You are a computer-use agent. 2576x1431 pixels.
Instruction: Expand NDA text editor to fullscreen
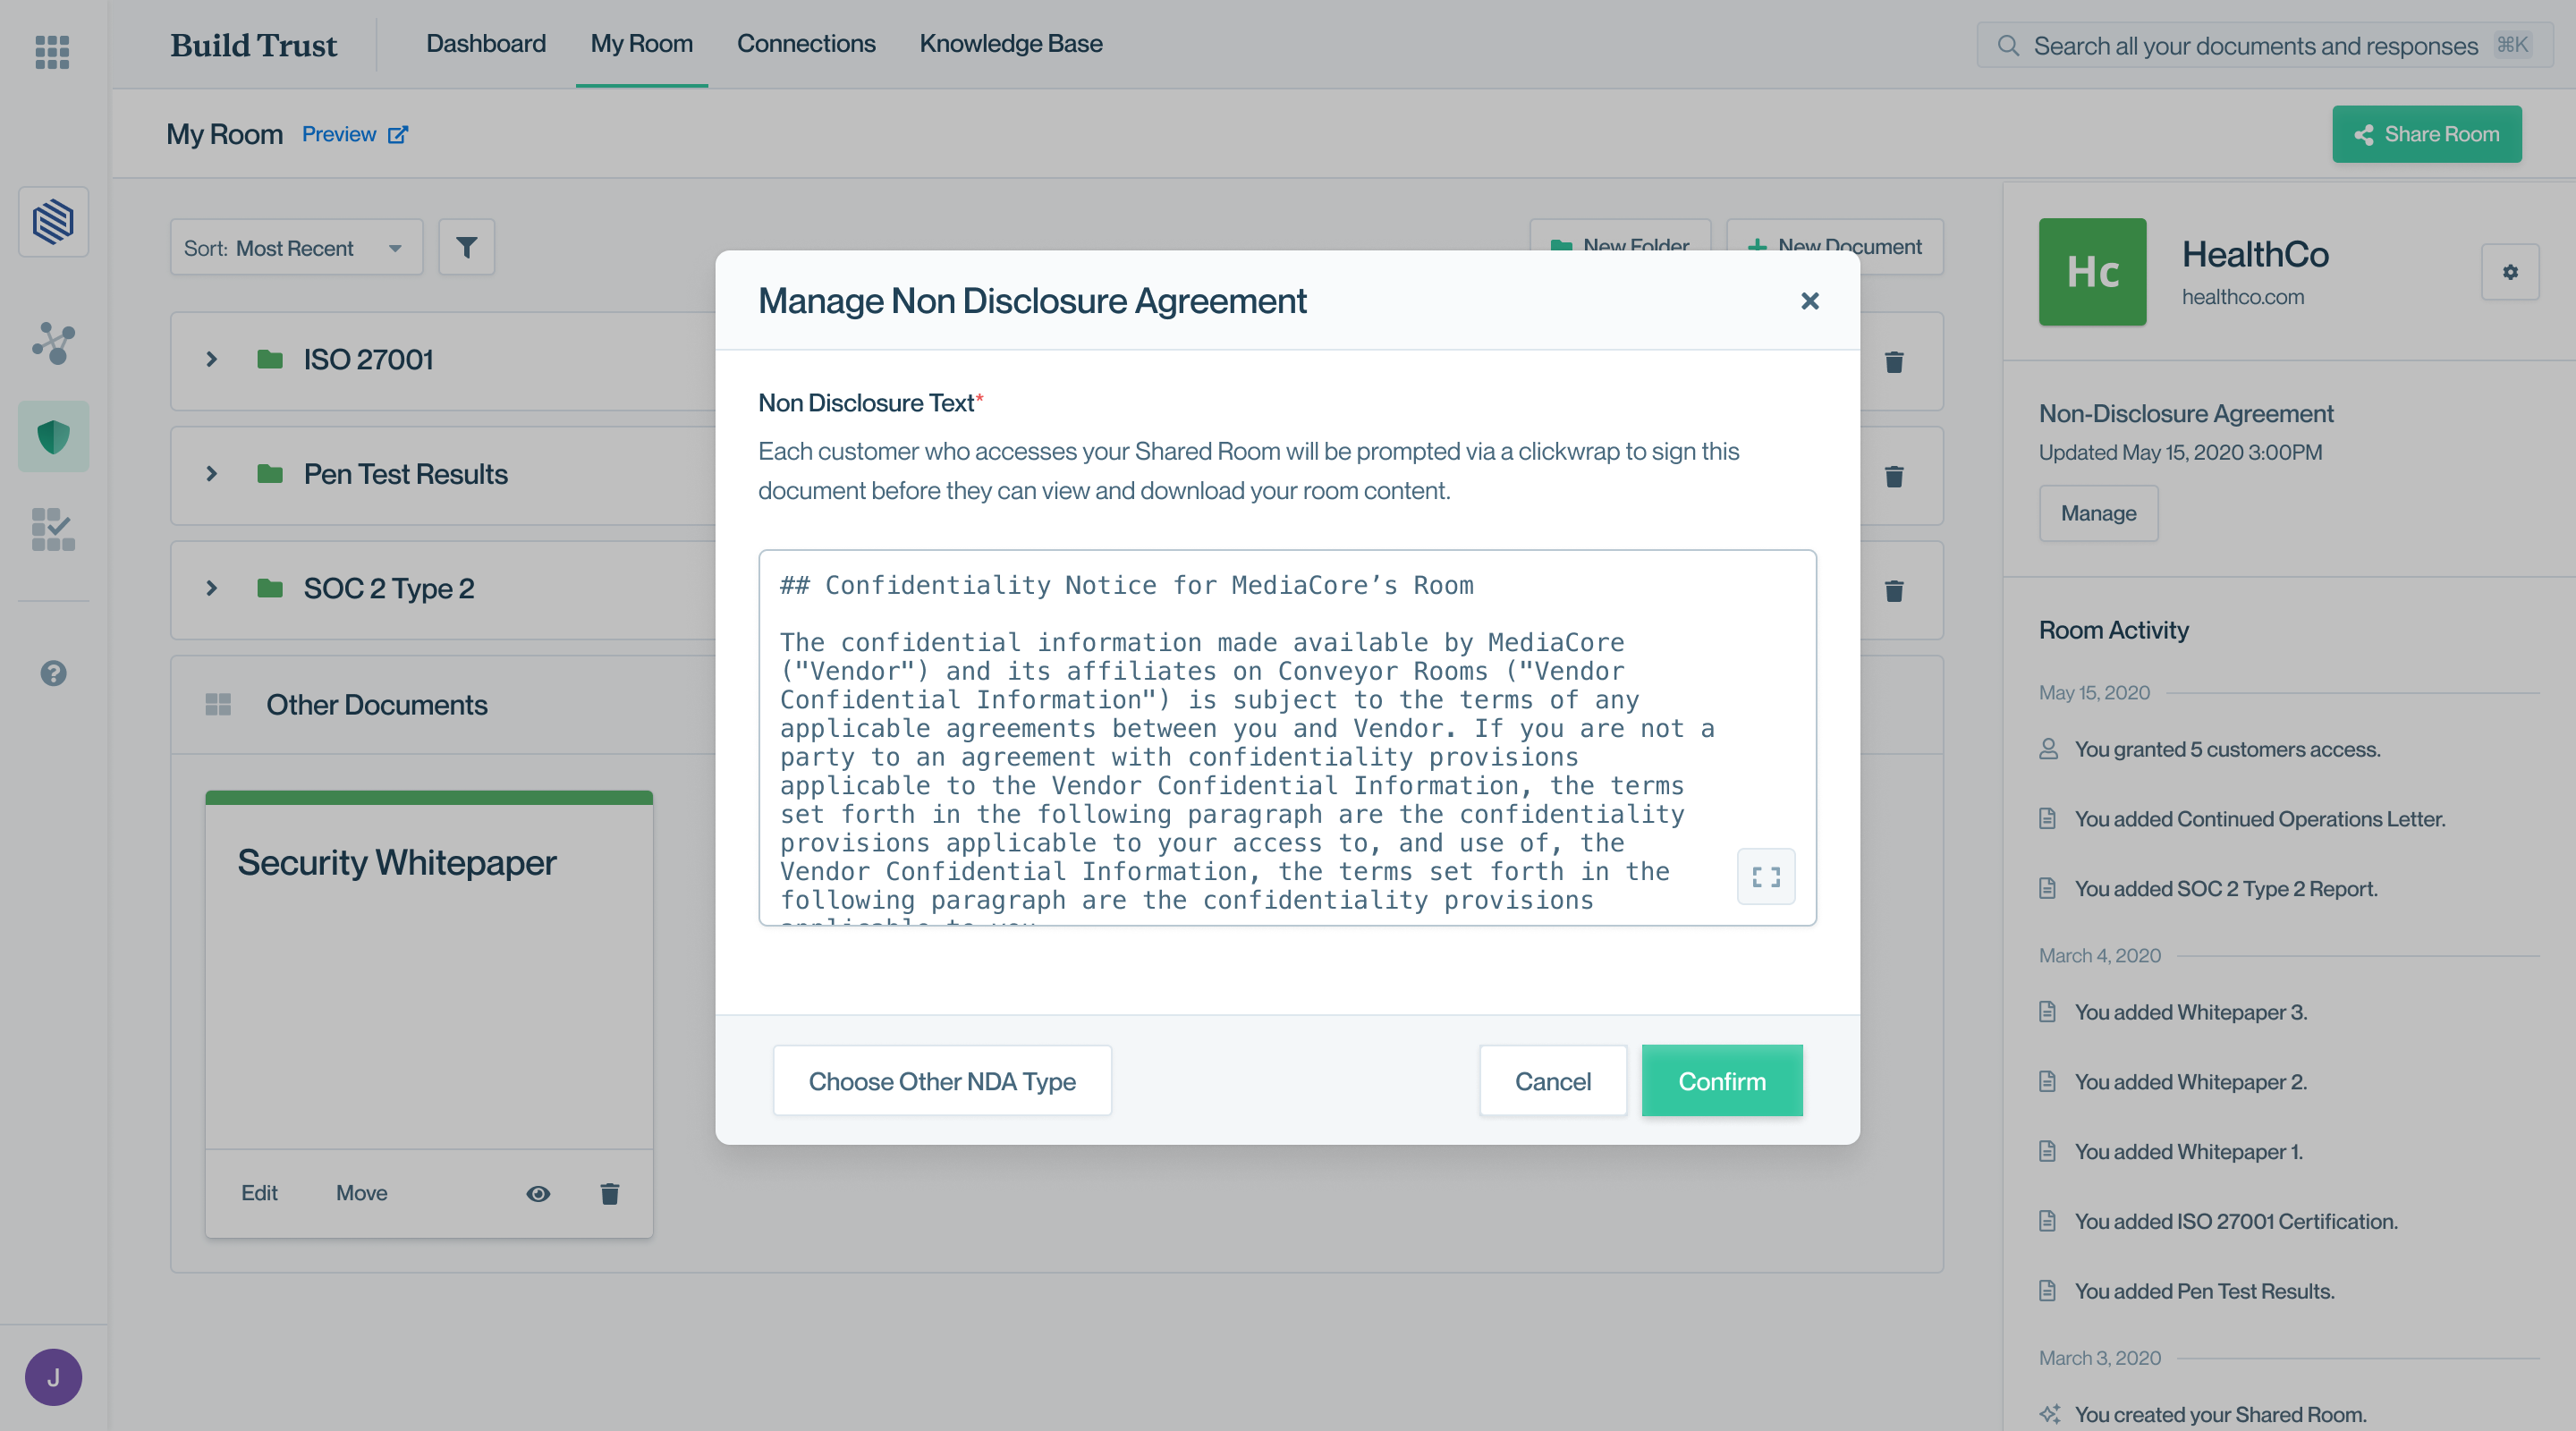(1765, 877)
